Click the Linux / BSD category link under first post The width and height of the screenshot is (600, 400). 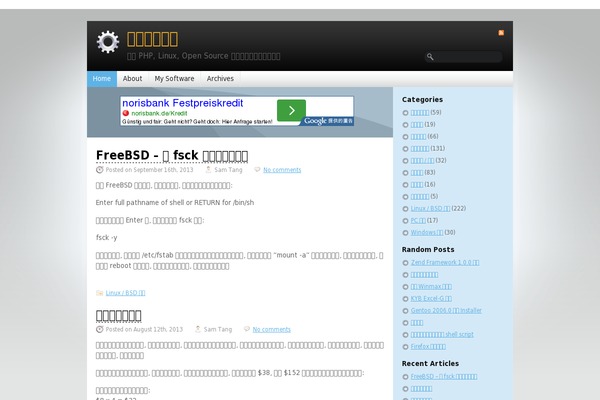coord(125,293)
